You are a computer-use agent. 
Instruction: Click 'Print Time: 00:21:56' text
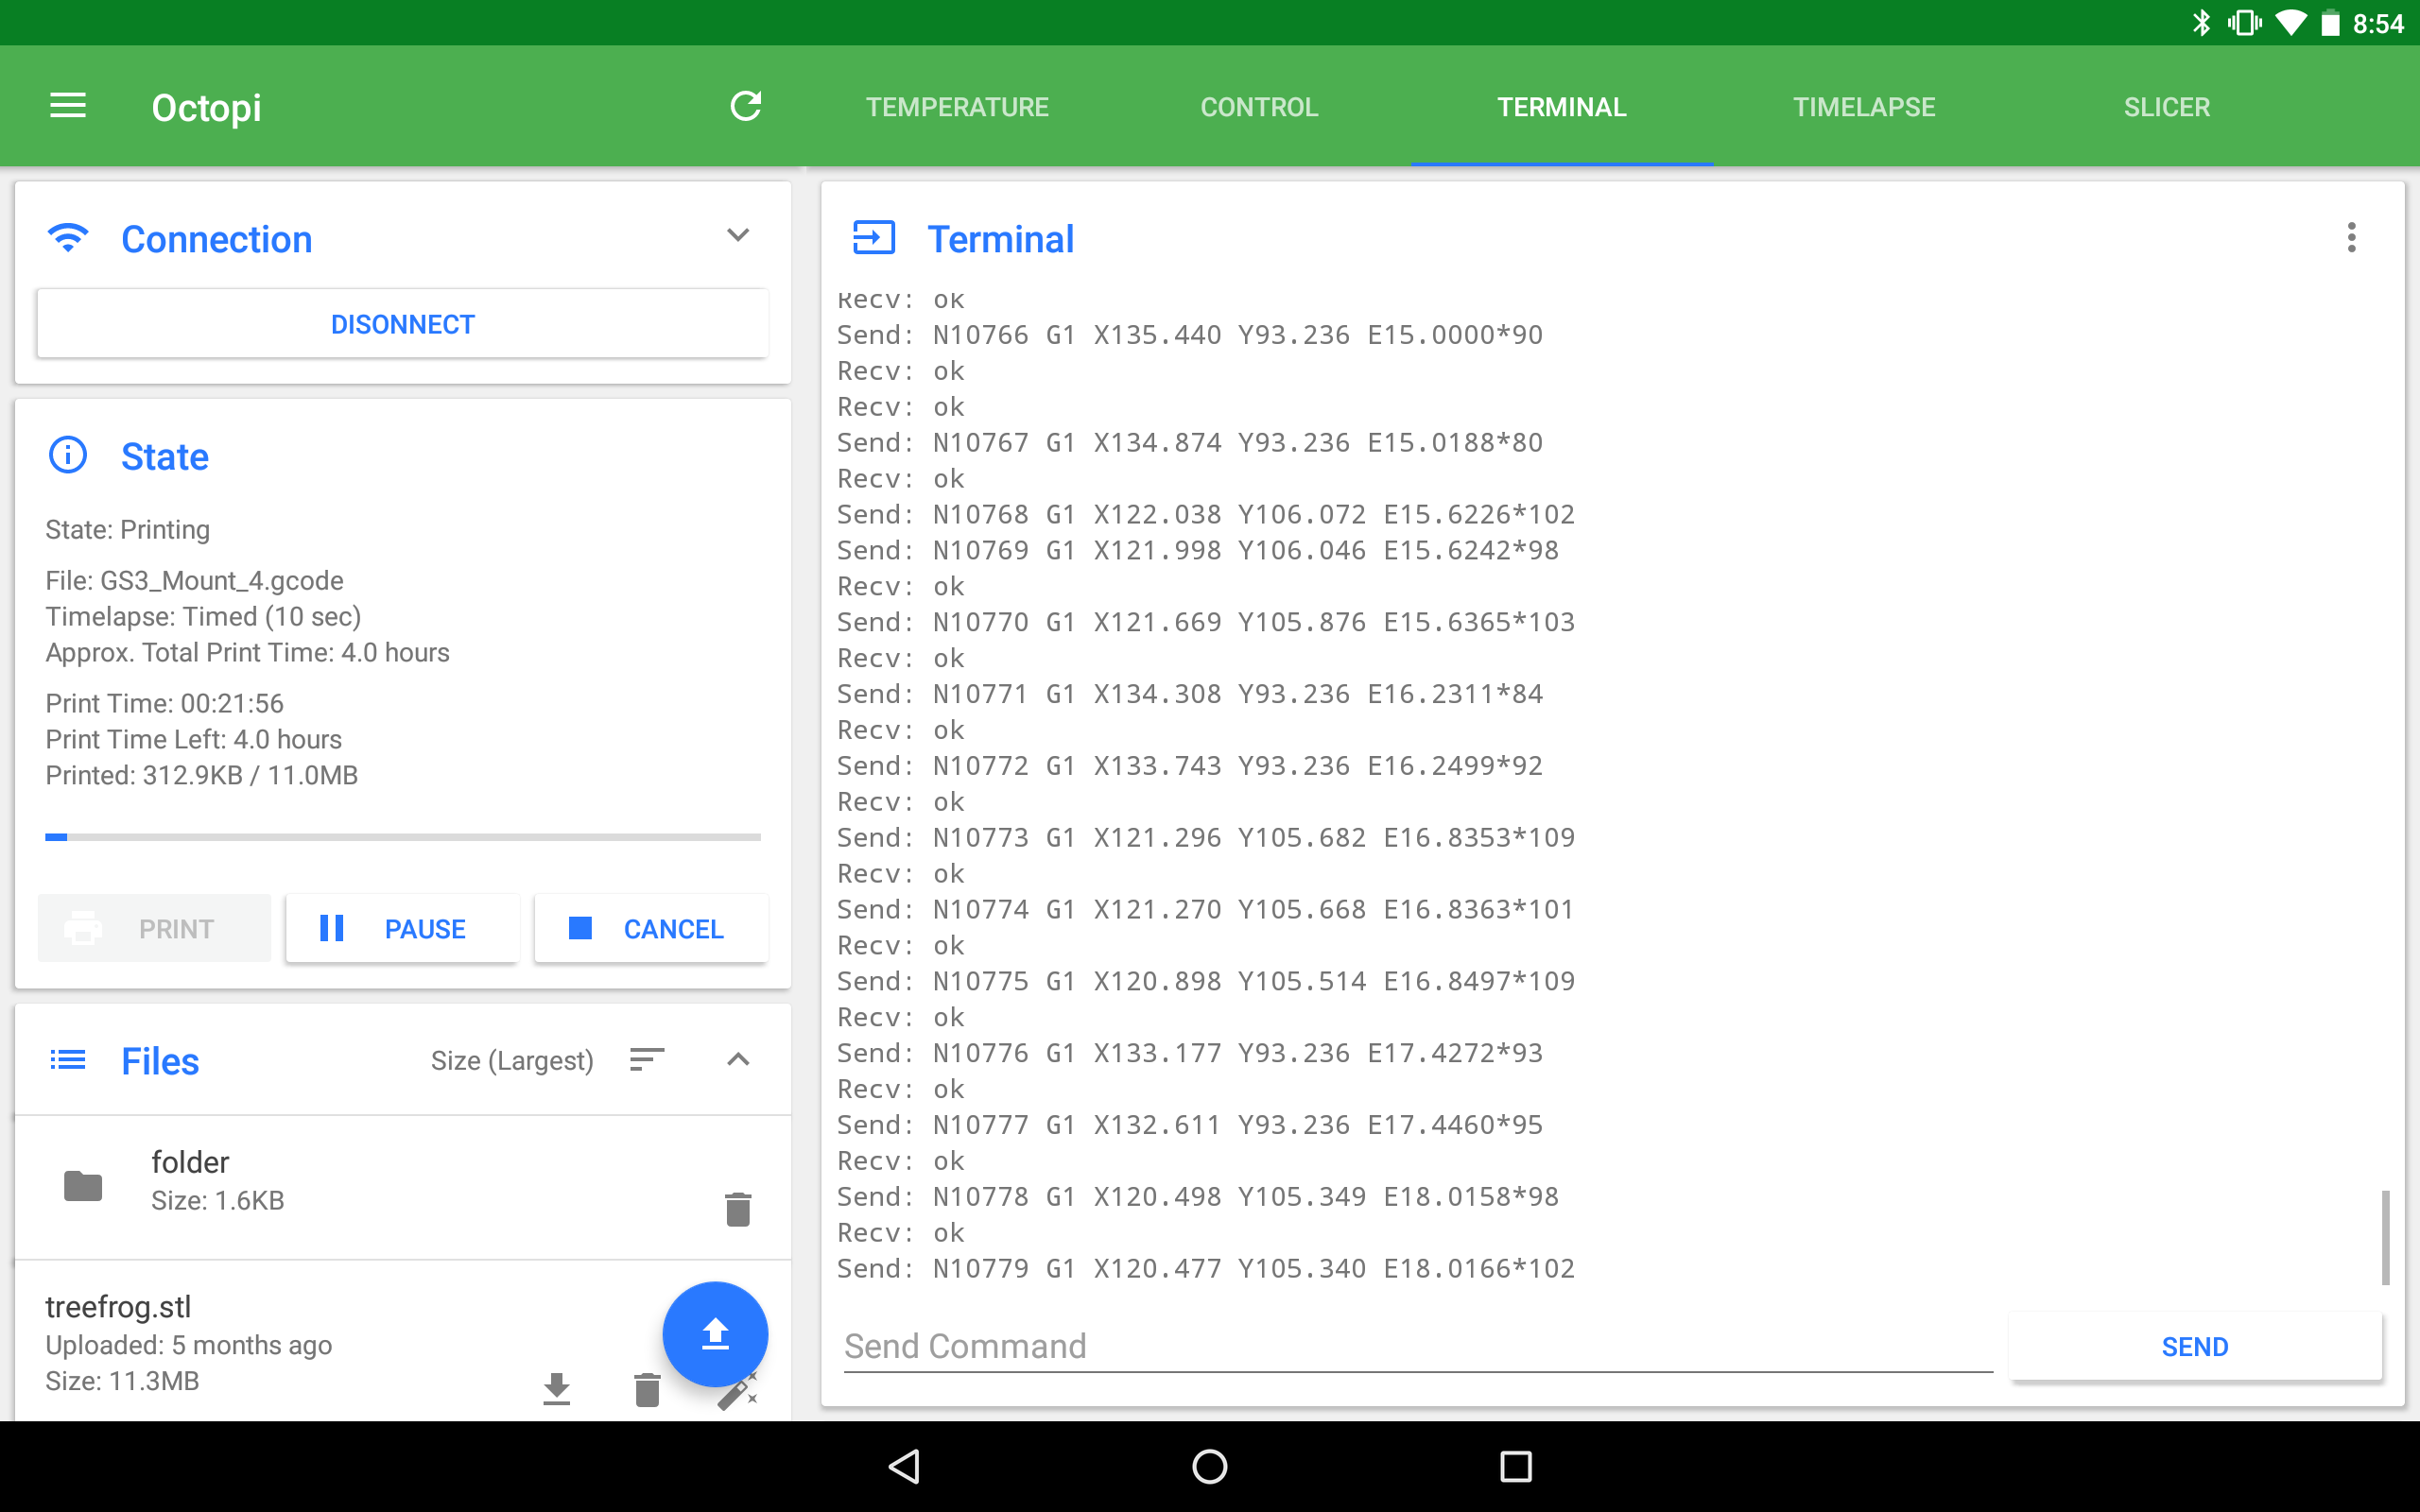pyautogui.click(x=164, y=703)
